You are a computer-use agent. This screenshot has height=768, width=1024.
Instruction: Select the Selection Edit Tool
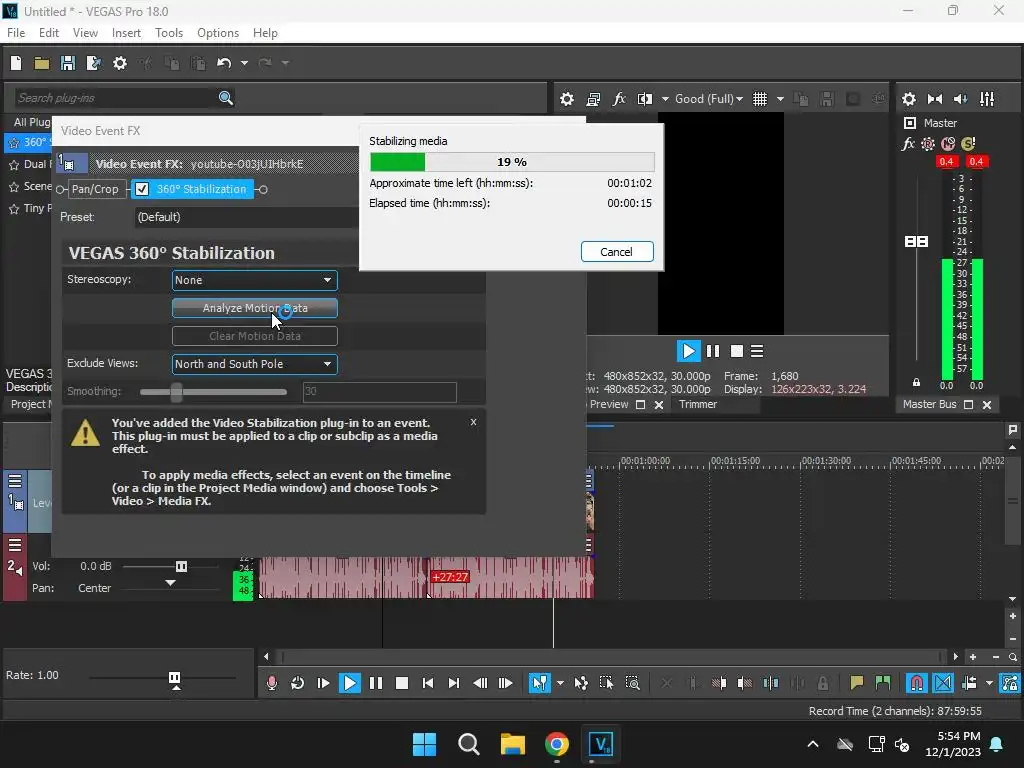(x=607, y=683)
